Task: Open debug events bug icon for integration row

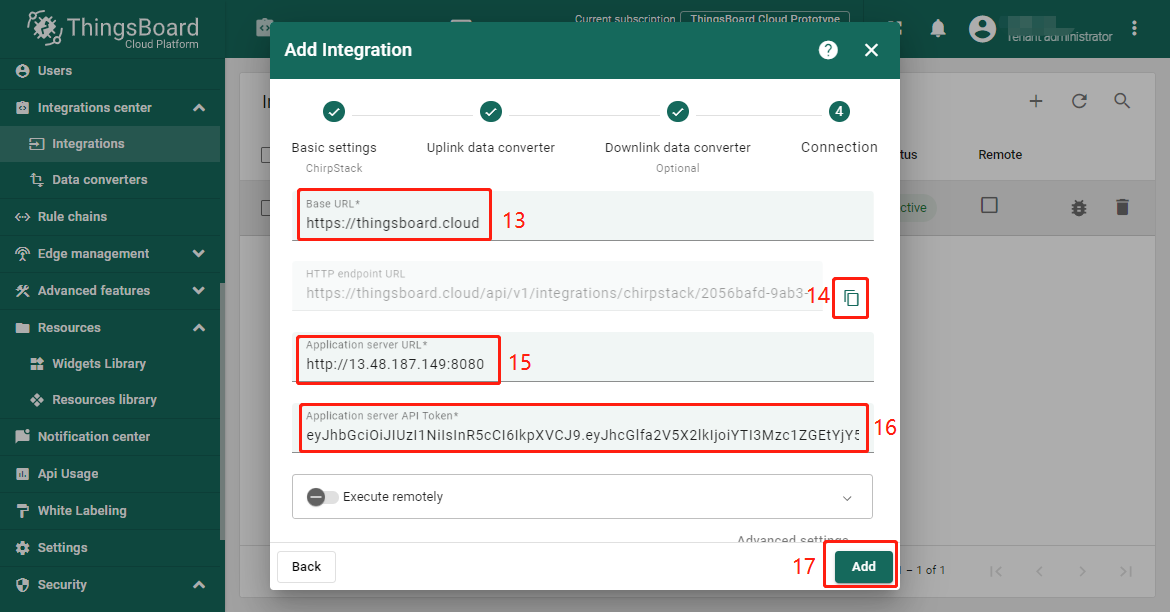Action: click(1079, 207)
